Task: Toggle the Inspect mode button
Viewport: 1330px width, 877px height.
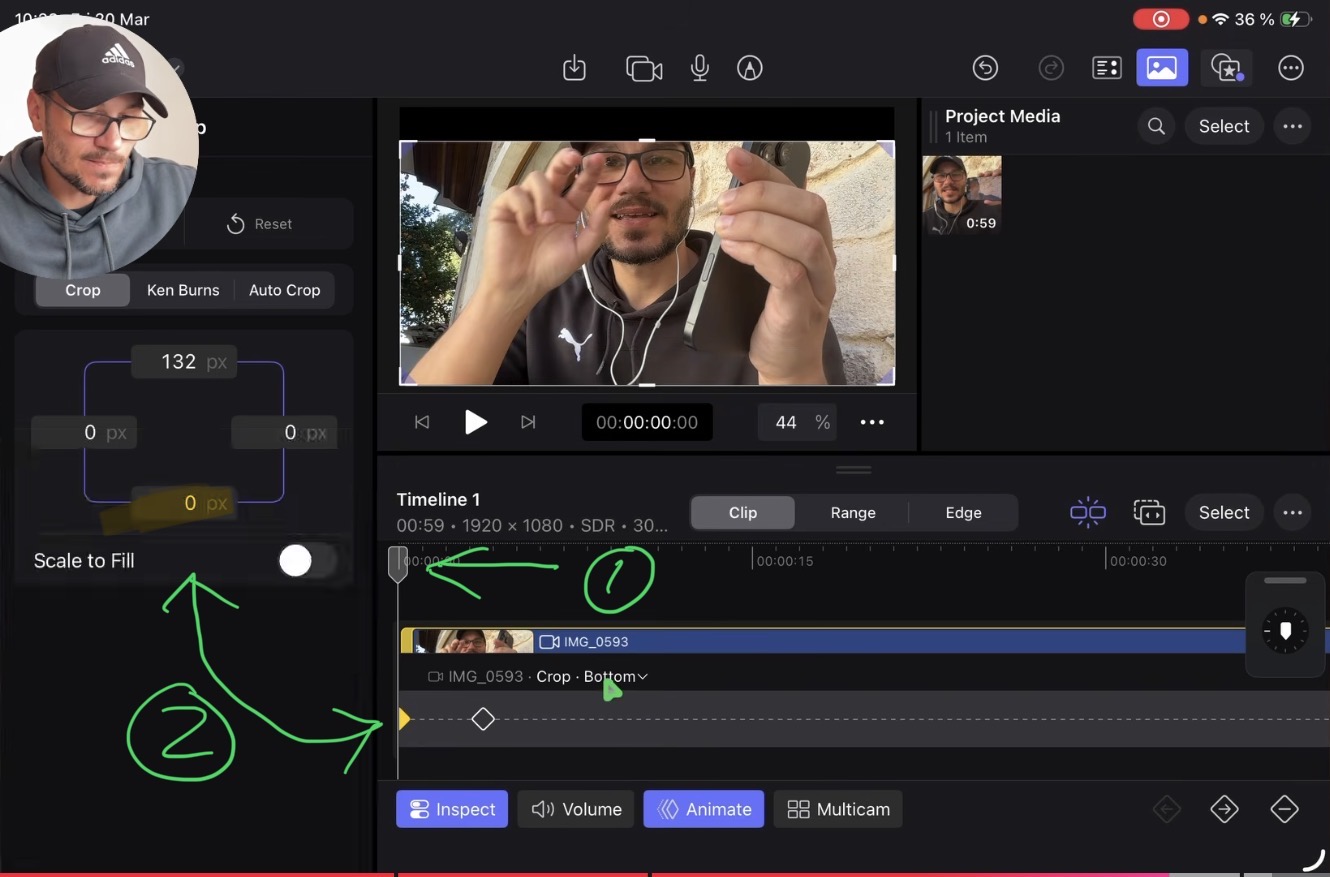Action: (x=451, y=809)
